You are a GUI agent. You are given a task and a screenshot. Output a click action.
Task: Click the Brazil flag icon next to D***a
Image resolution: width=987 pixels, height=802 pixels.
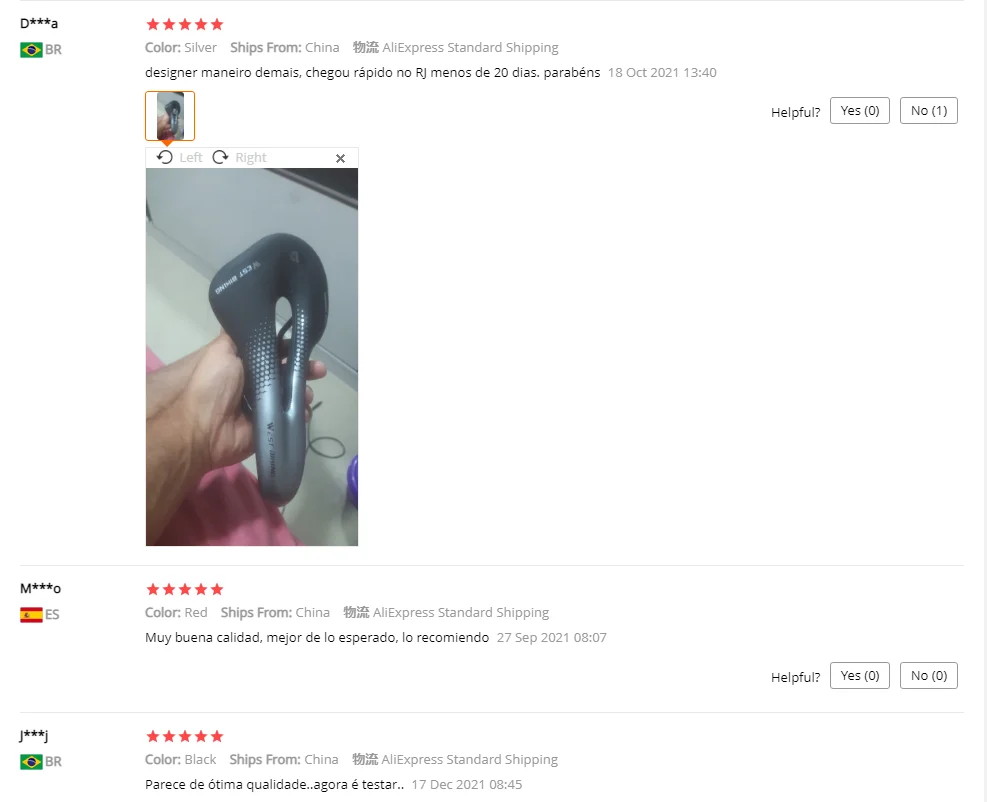pos(31,50)
